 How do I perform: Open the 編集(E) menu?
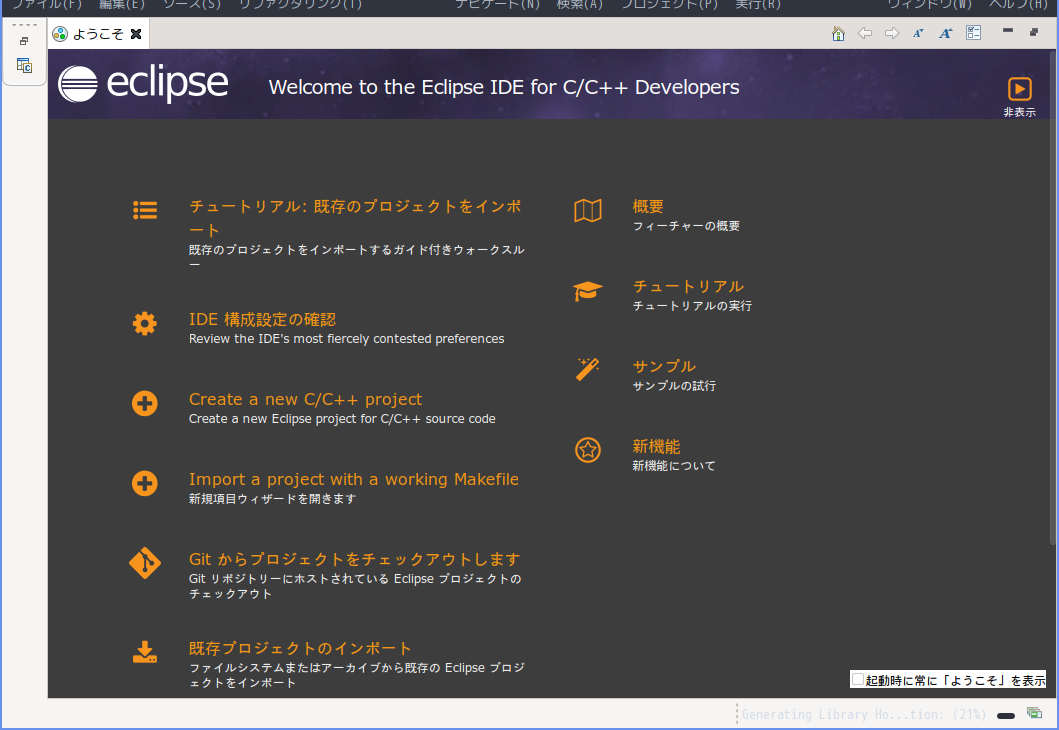(x=122, y=5)
